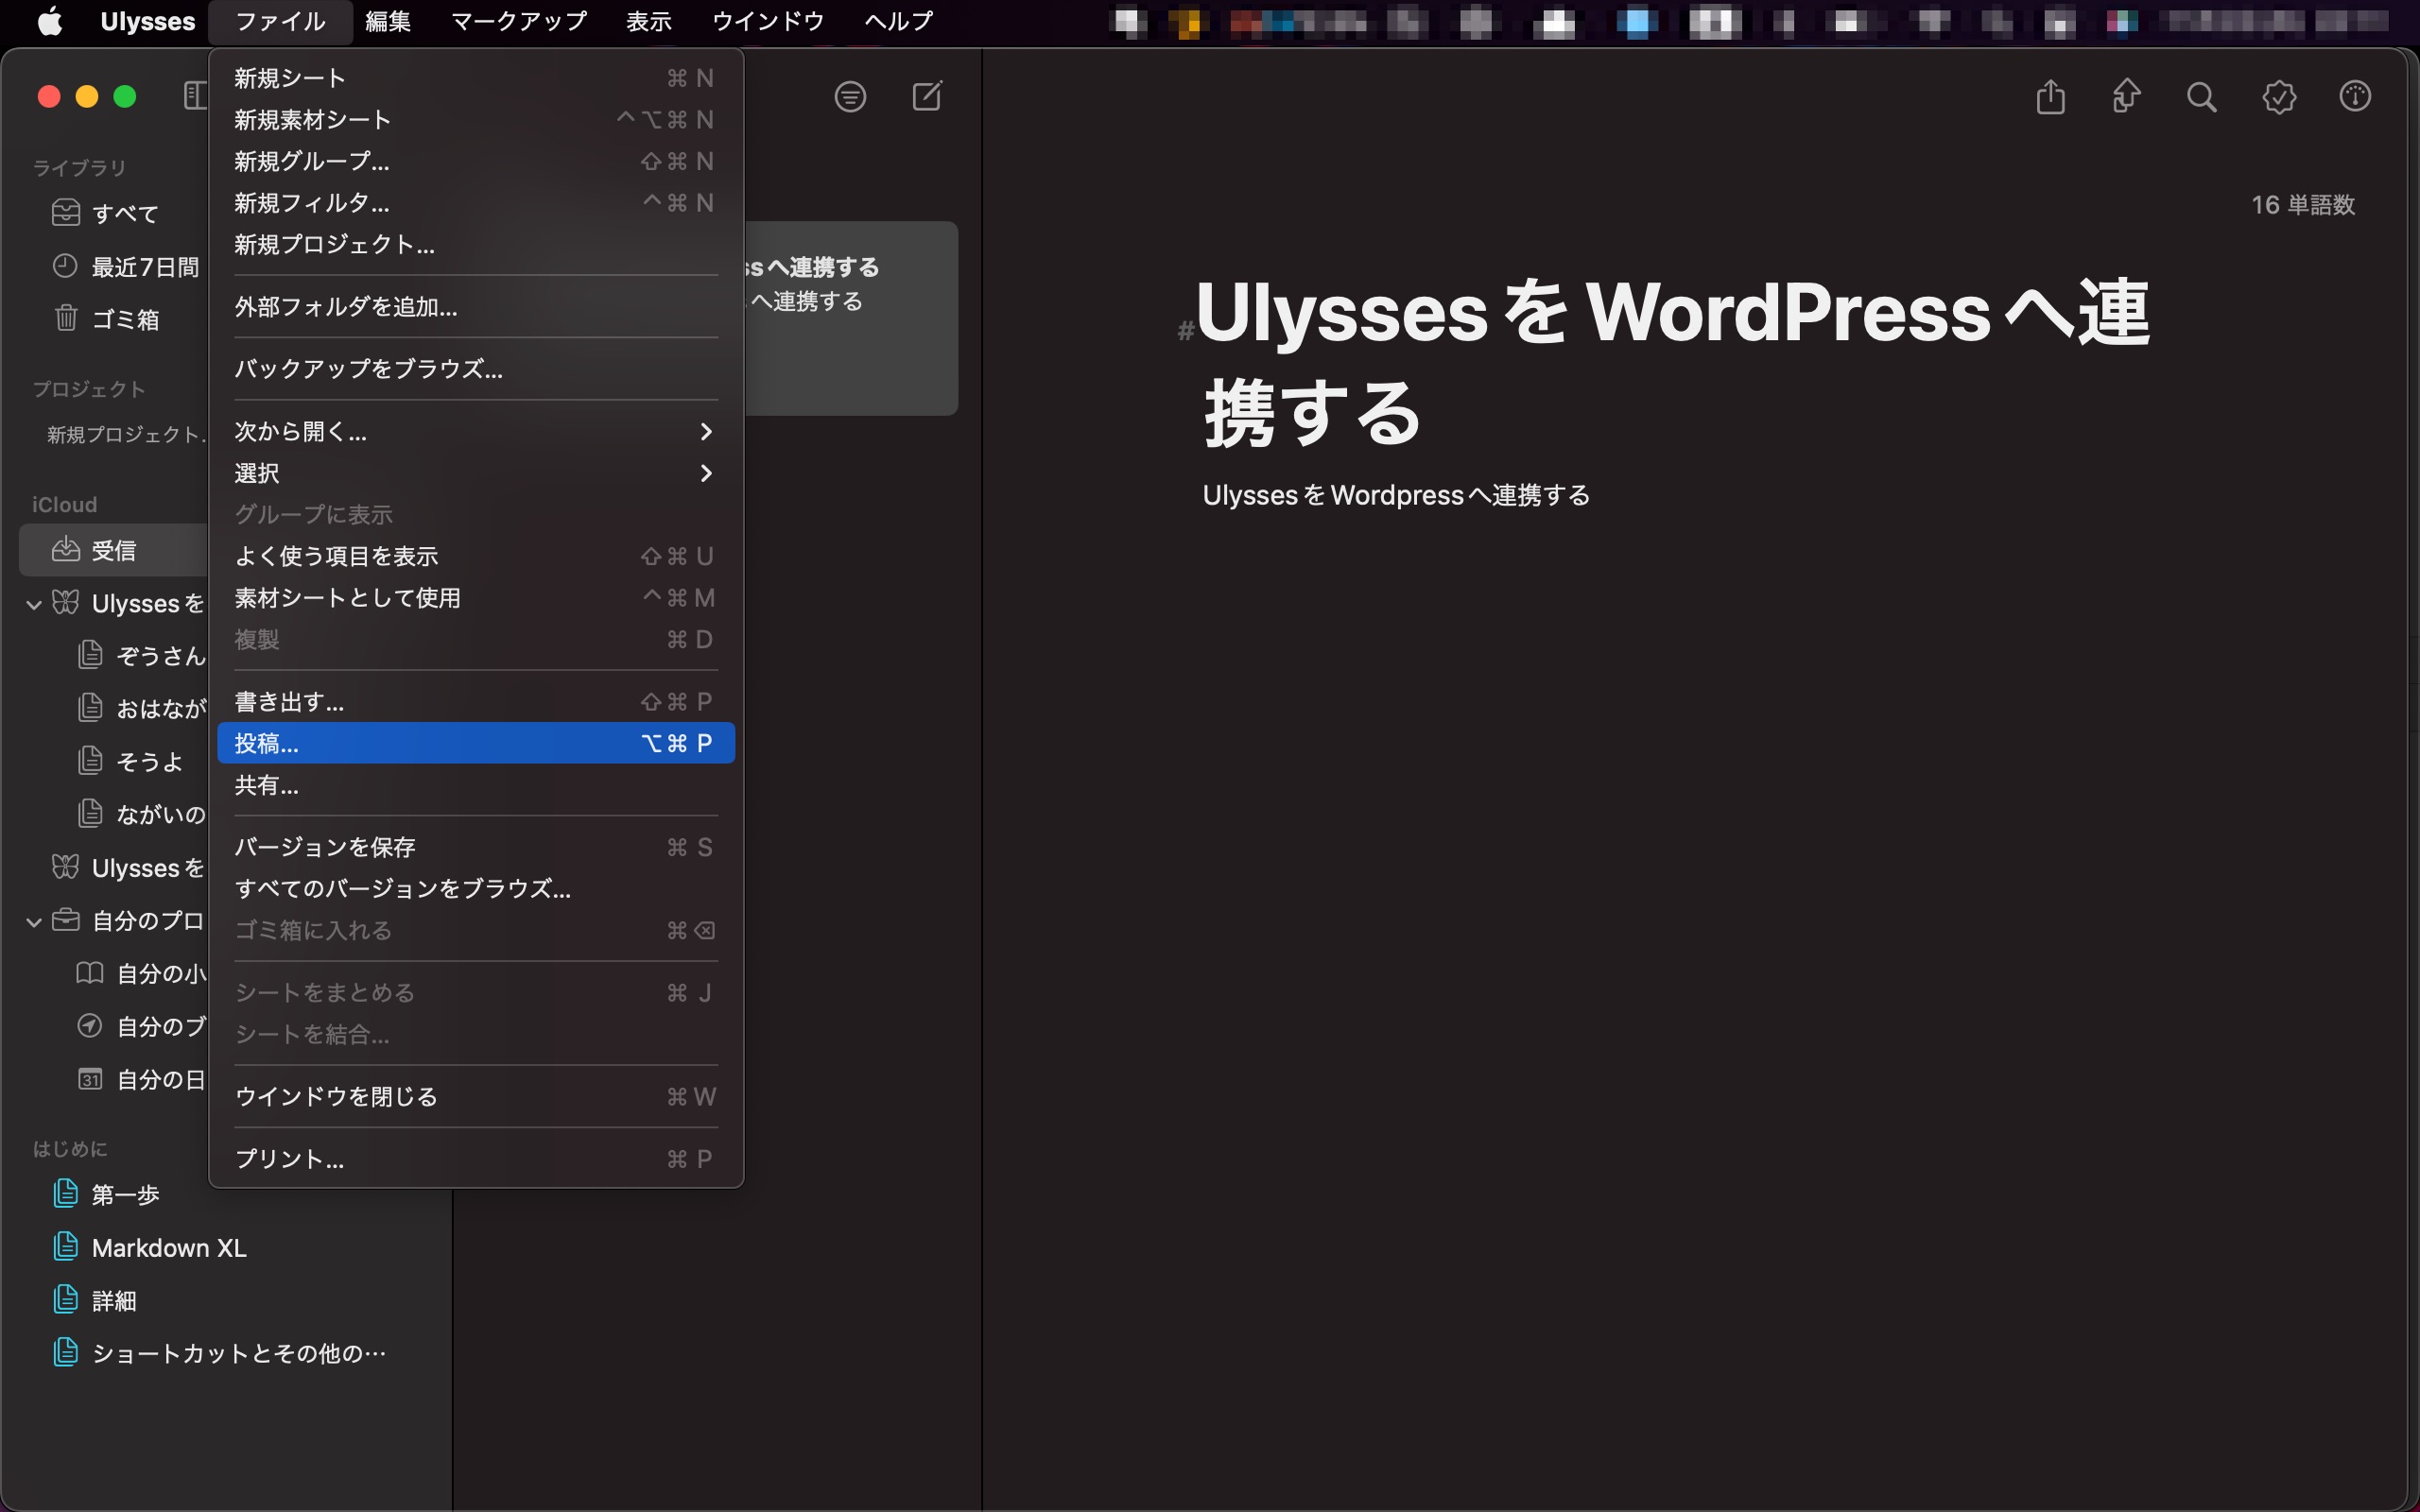Choose 素材シートとして使用 menu item
This screenshot has height=1512, width=2420.
coord(476,598)
